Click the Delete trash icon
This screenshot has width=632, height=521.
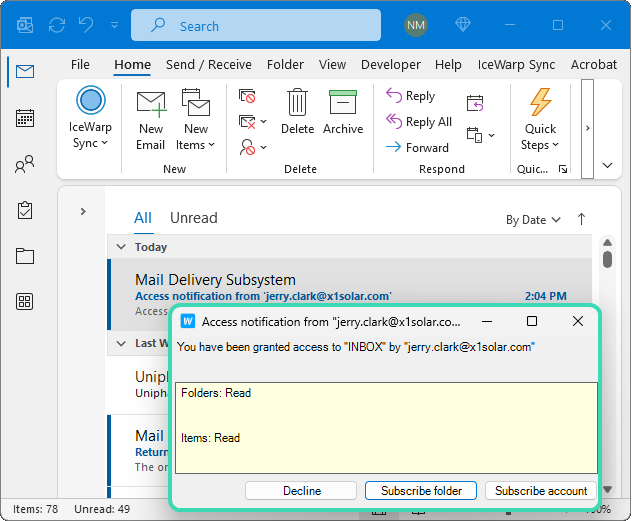click(297, 111)
